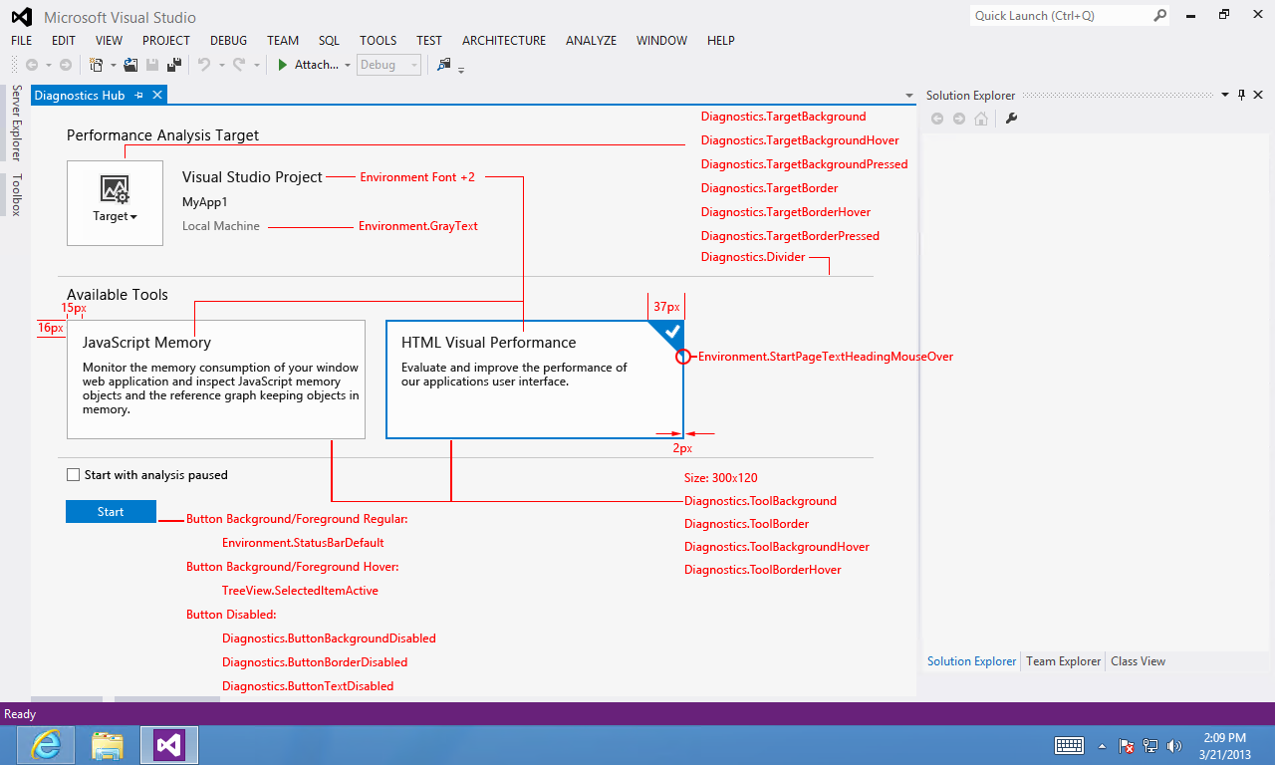1275x765 pixels.
Task: Click the green Attach play icon
Action: click(x=283, y=65)
